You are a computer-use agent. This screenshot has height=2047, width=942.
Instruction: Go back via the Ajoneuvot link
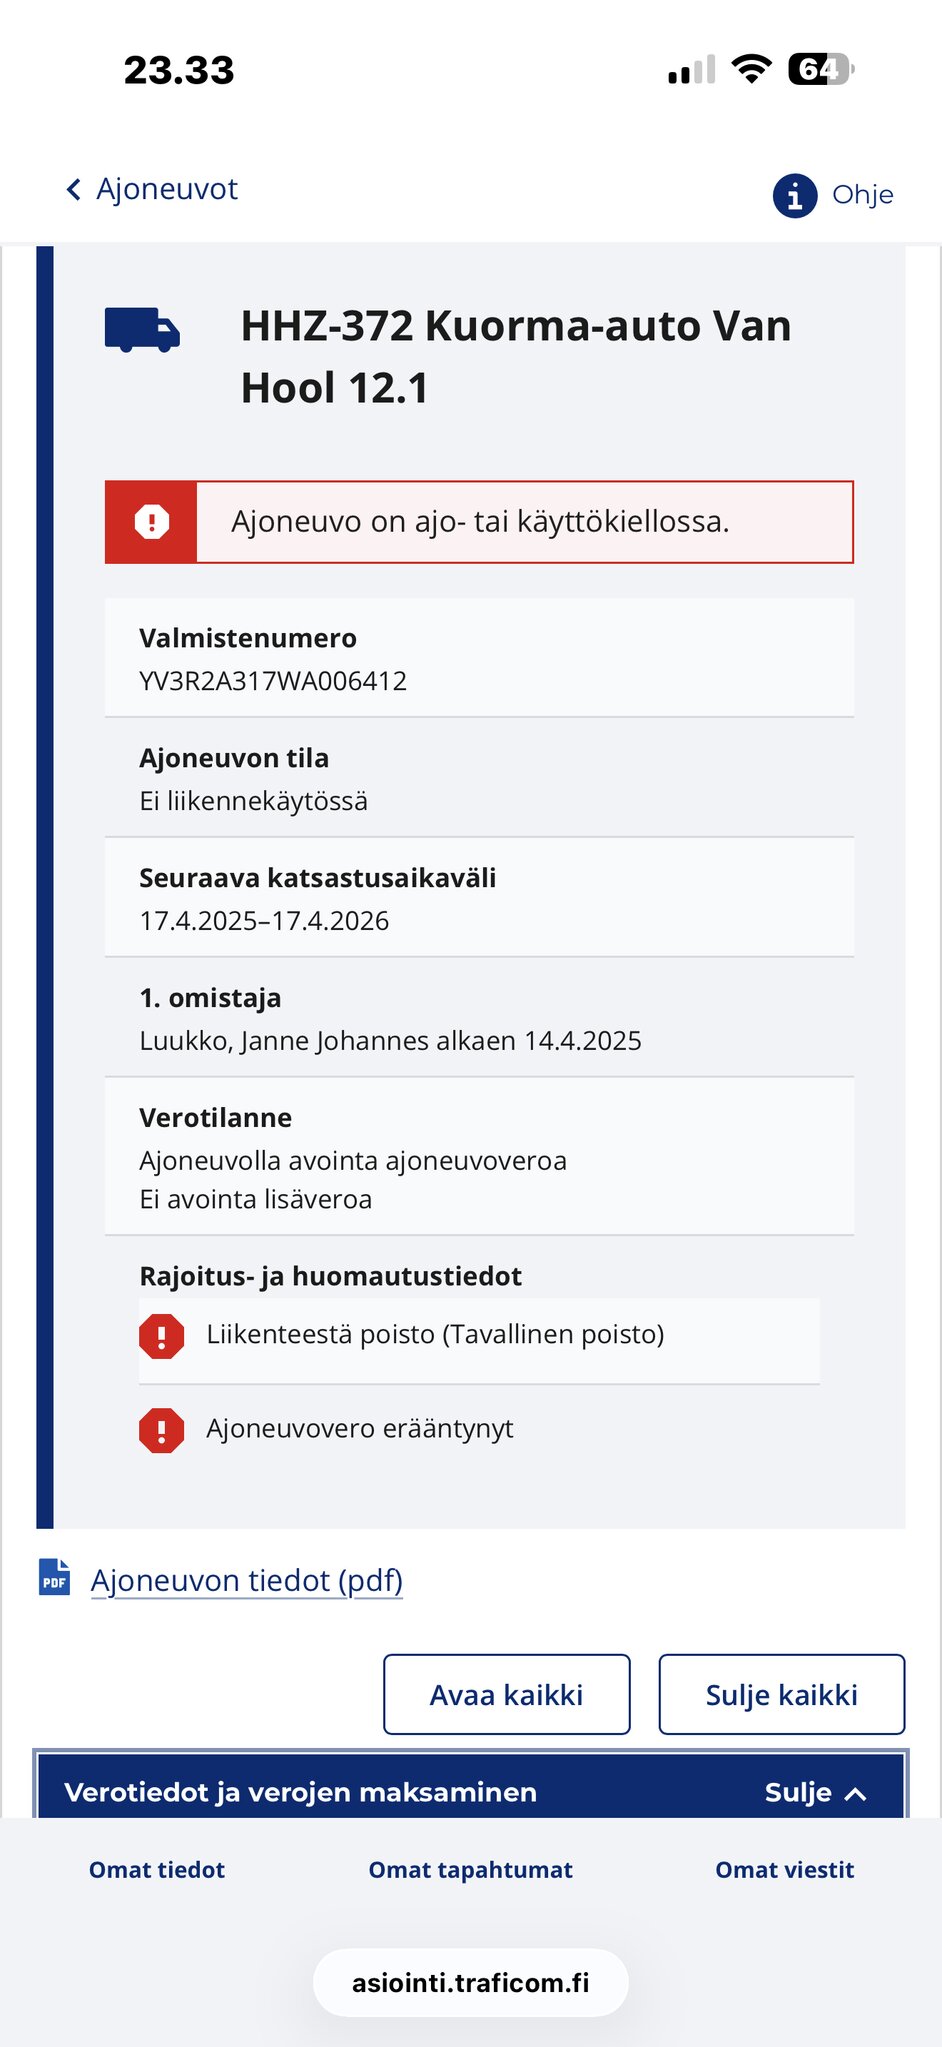pyautogui.click(x=167, y=189)
